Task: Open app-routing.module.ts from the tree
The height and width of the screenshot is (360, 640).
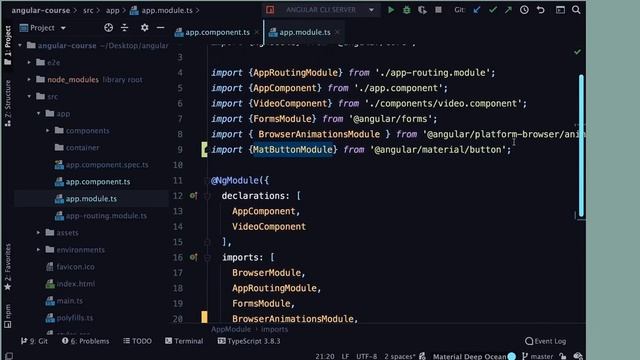Action: point(106,216)
